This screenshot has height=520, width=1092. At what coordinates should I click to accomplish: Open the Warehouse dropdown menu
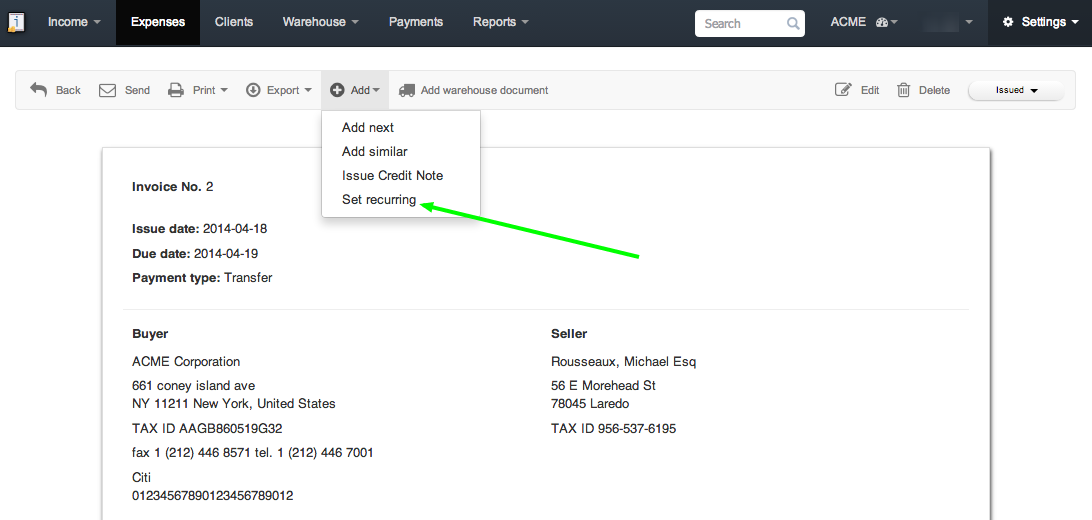tap(320, 22)
